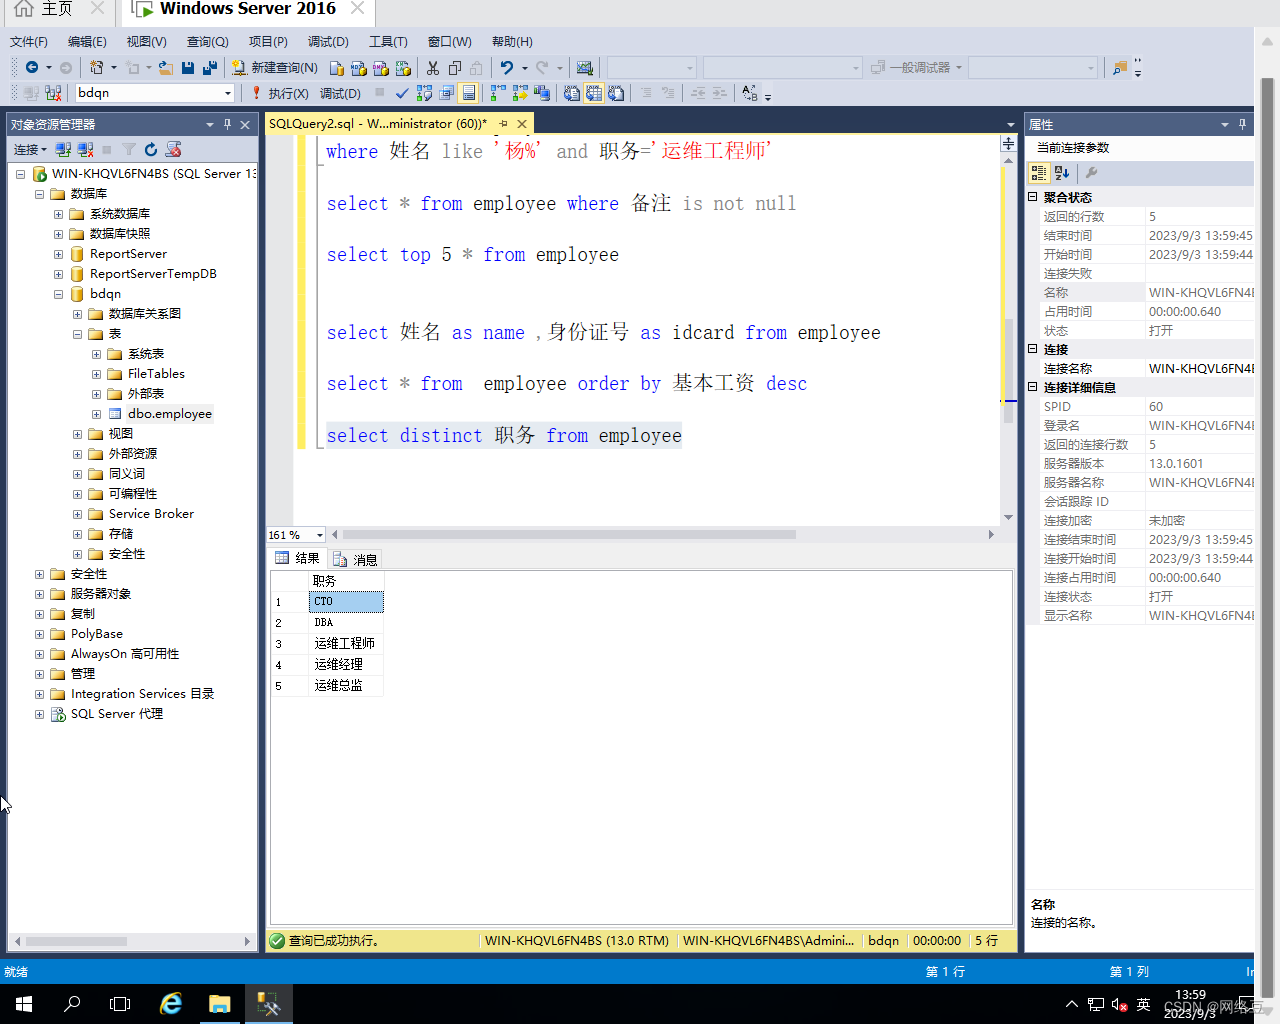Viewport: 1280px width, 1024px height.
Task: Open the 连接 dropdown in Object Explorer
Action: click(x=30, y=149)
